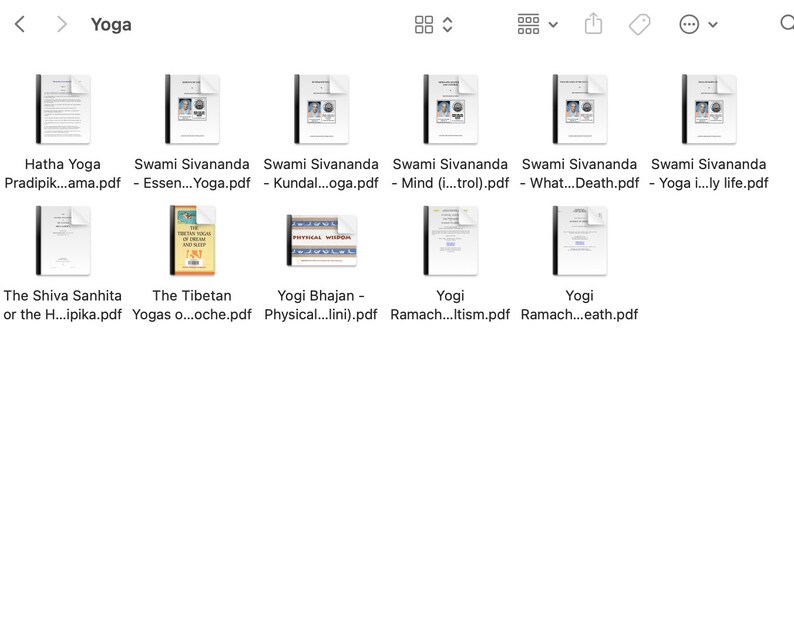The width and height of the screenshot is (794, 628).
Task: Click filename 'Hatha Yoga Pradipik...ama.pdf'
Action: point(63,173)
